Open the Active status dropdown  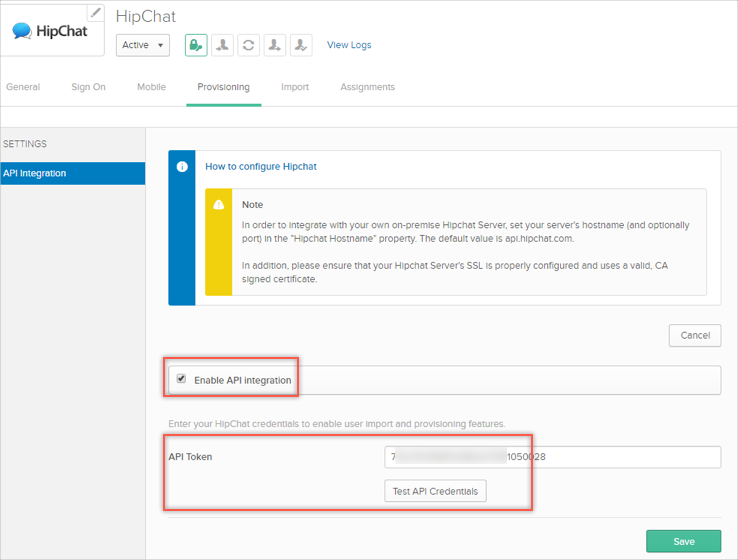(143, 45)
